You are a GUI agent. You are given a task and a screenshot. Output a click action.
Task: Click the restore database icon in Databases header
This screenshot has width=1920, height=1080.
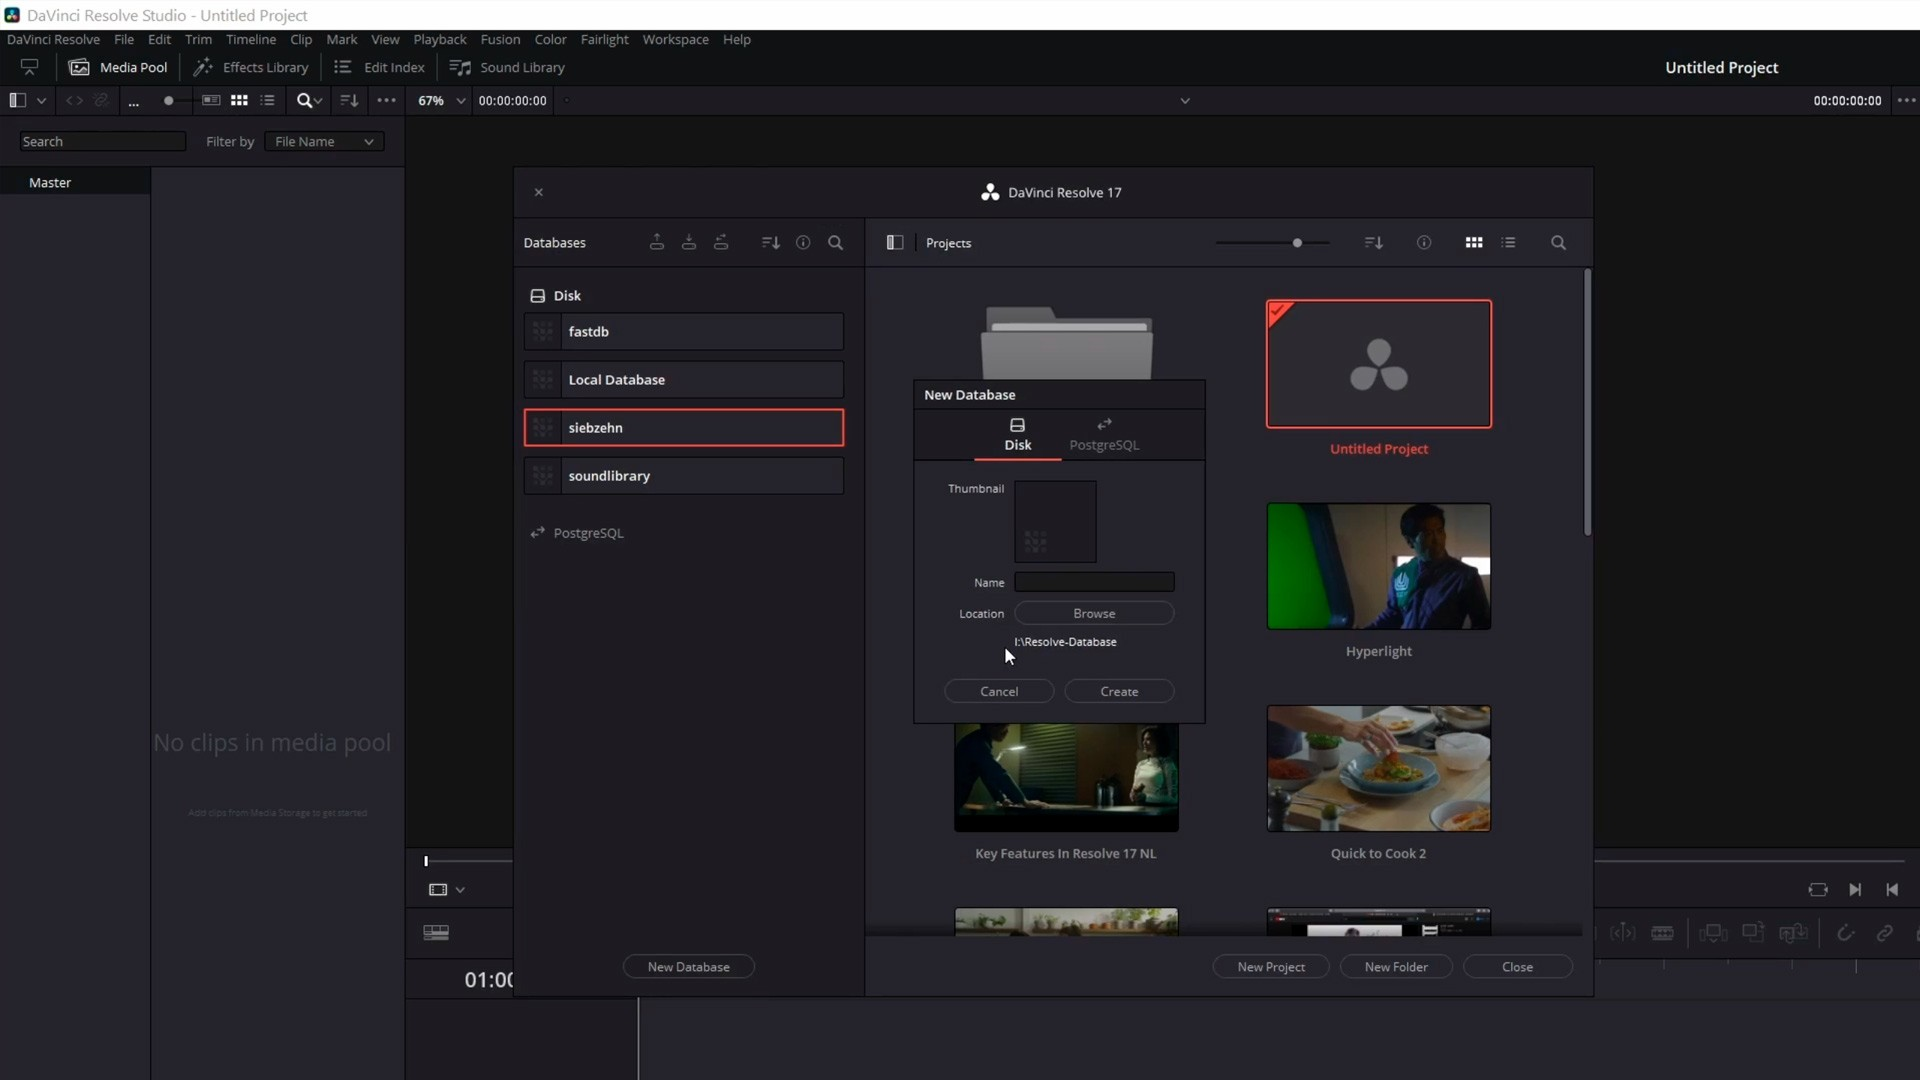[689, 242]
